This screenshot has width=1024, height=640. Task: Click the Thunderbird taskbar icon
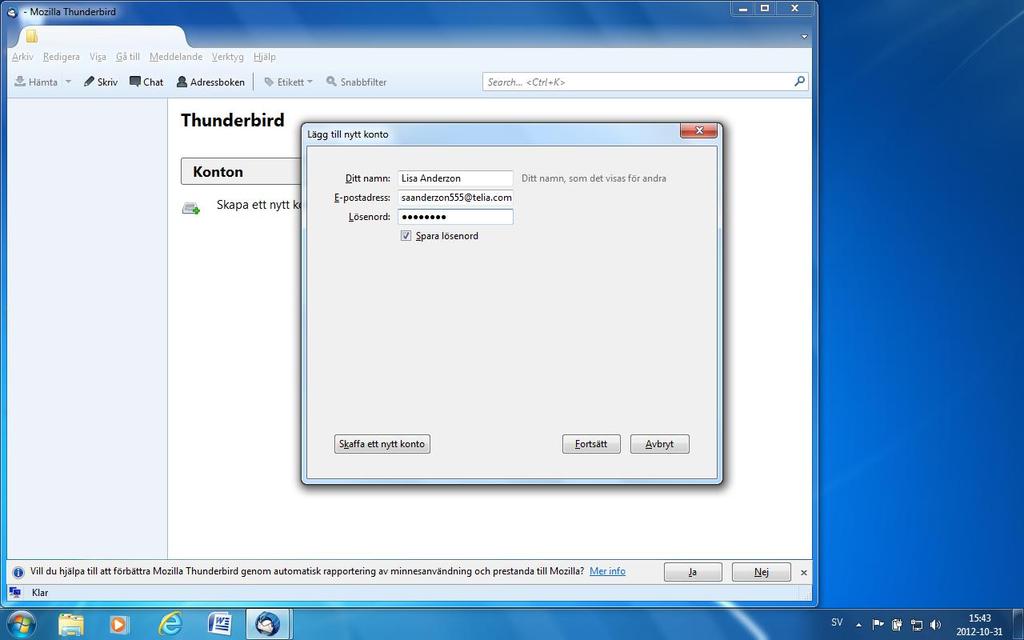268,624
